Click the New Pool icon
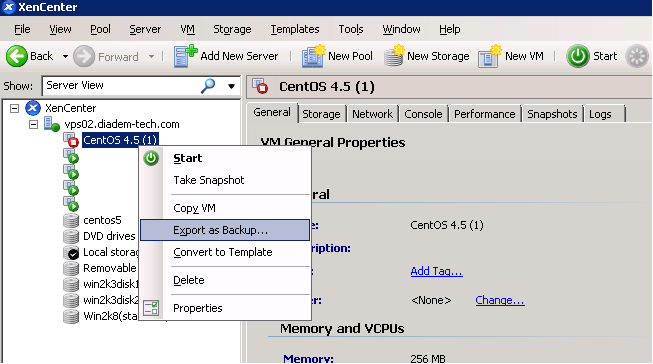This screenshot has height=364, width=653. [314, 56]
